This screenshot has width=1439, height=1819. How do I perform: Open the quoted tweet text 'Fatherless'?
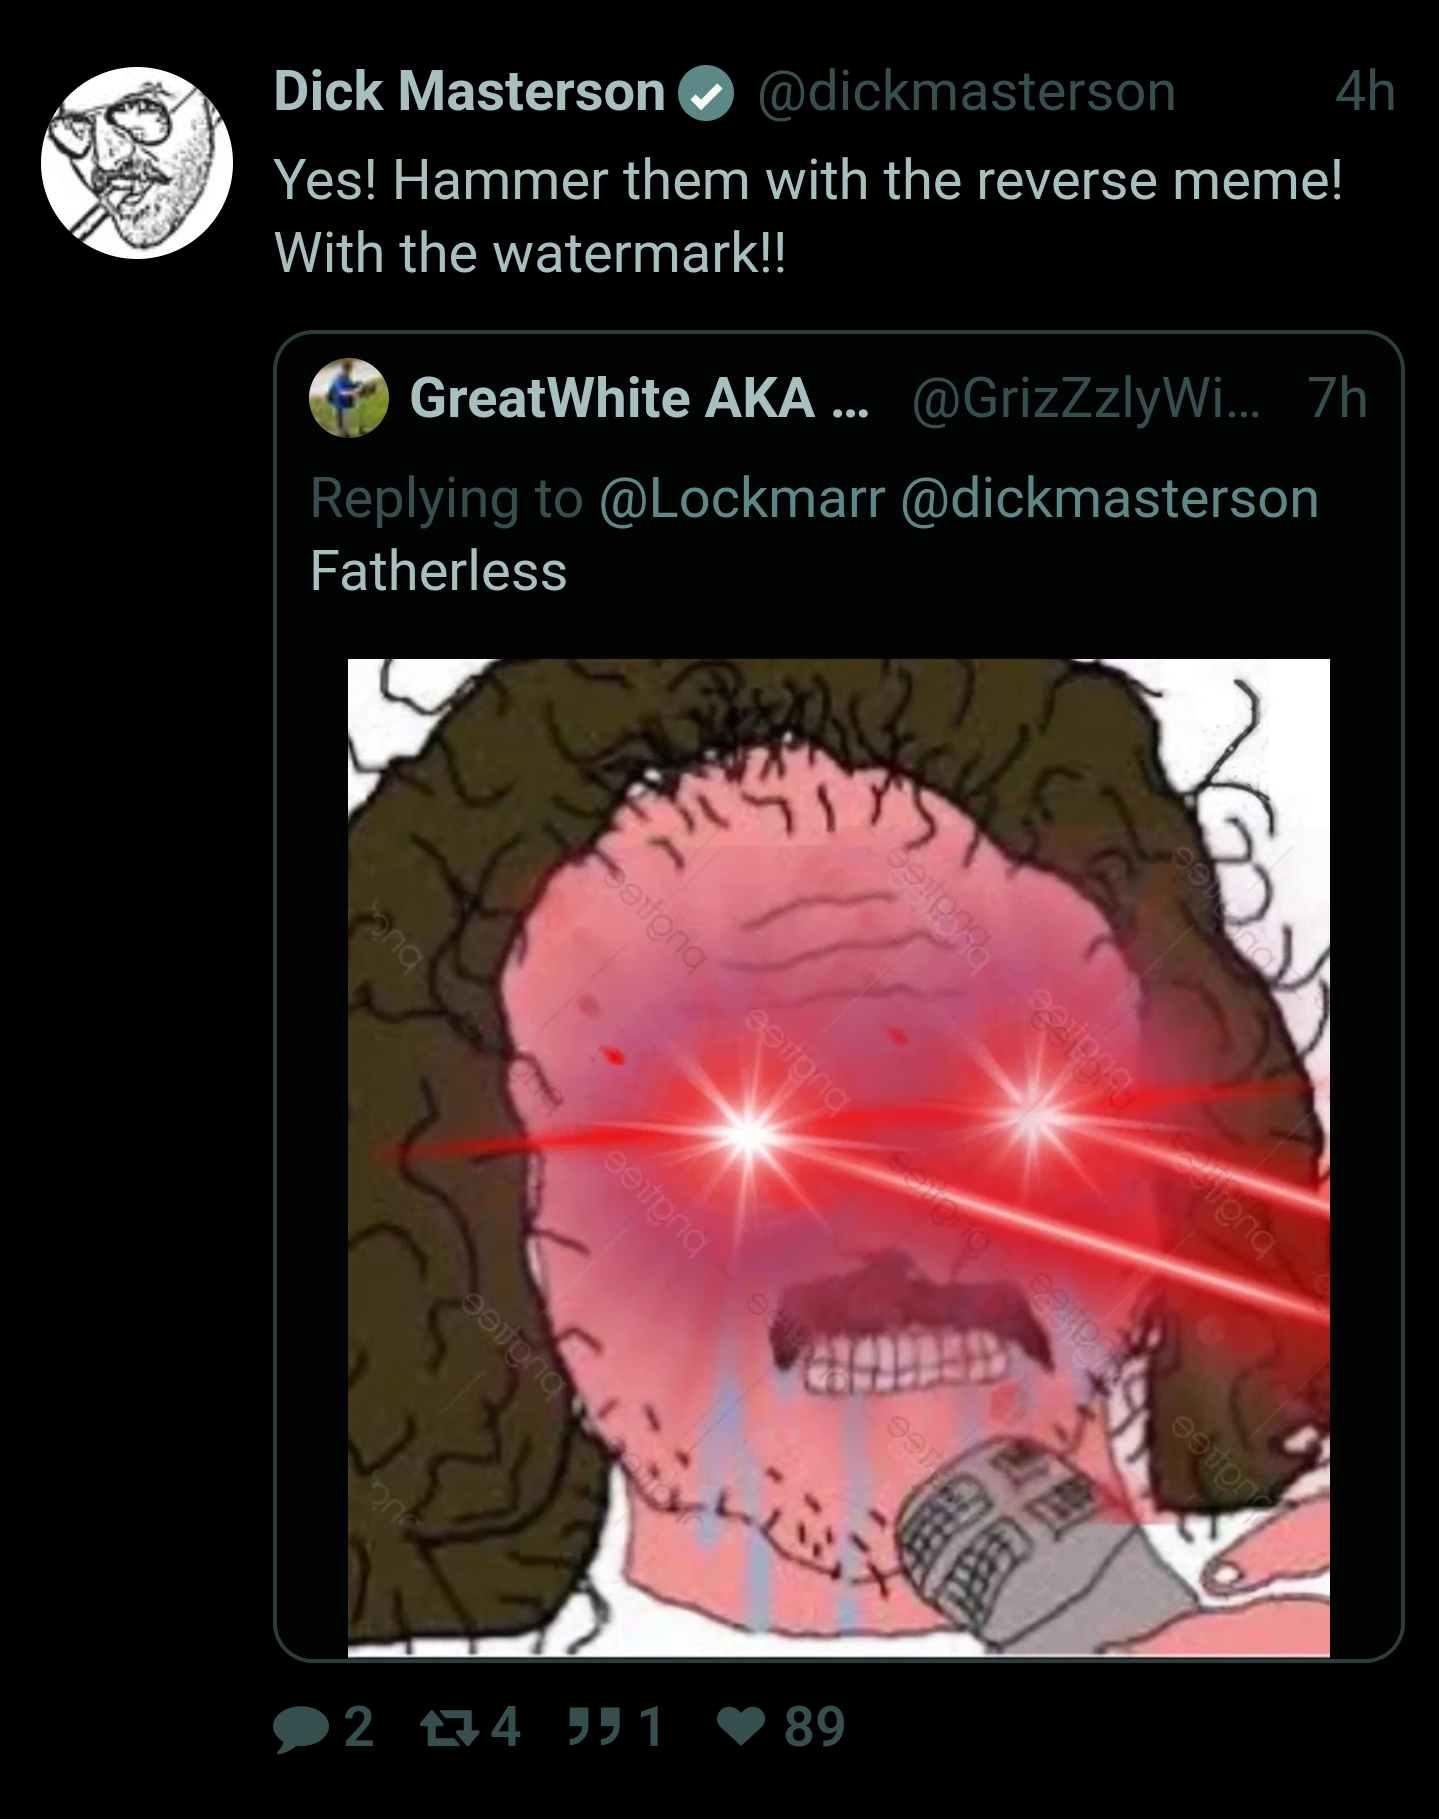[438, 571]
